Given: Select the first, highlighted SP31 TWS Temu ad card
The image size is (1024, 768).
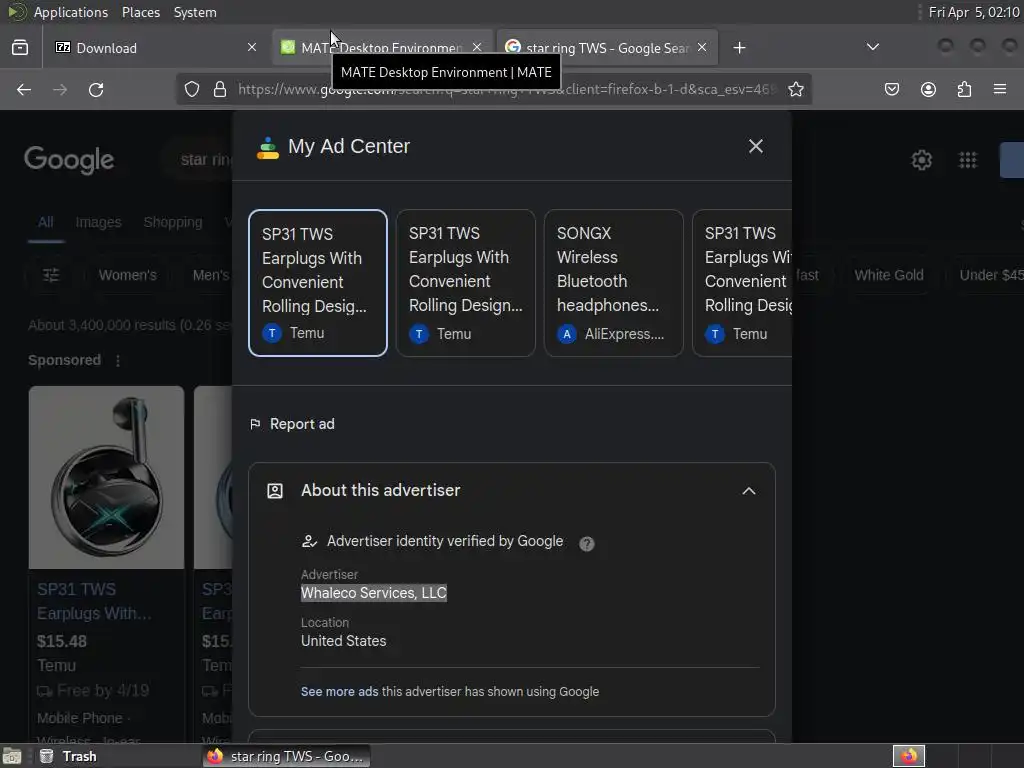Looking at the screenshot, I should point(317,283).
